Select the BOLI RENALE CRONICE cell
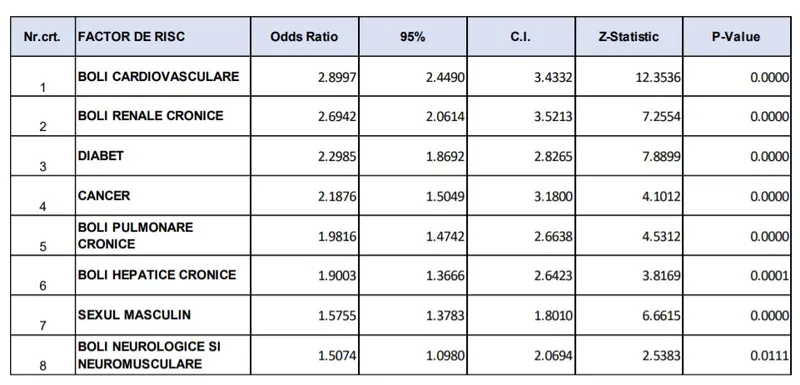800x385 pixels. [x=163, y=116]
